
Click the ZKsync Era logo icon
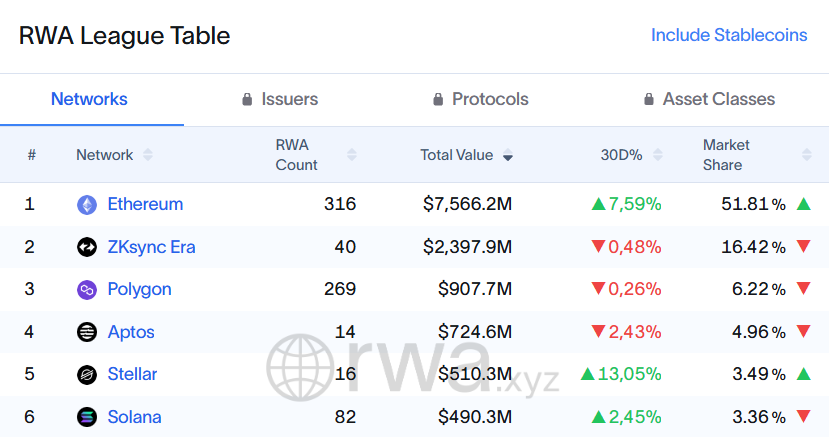click(87, 247)
